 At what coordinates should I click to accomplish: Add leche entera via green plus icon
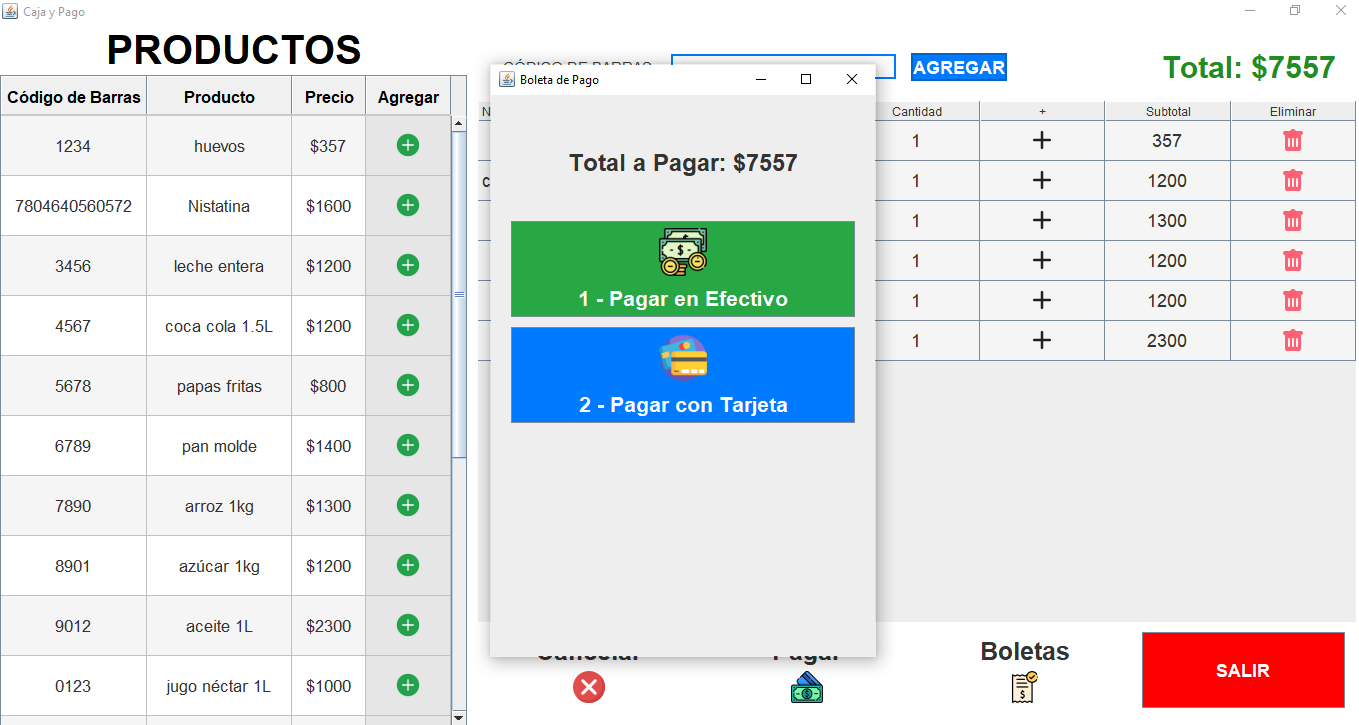408,265
